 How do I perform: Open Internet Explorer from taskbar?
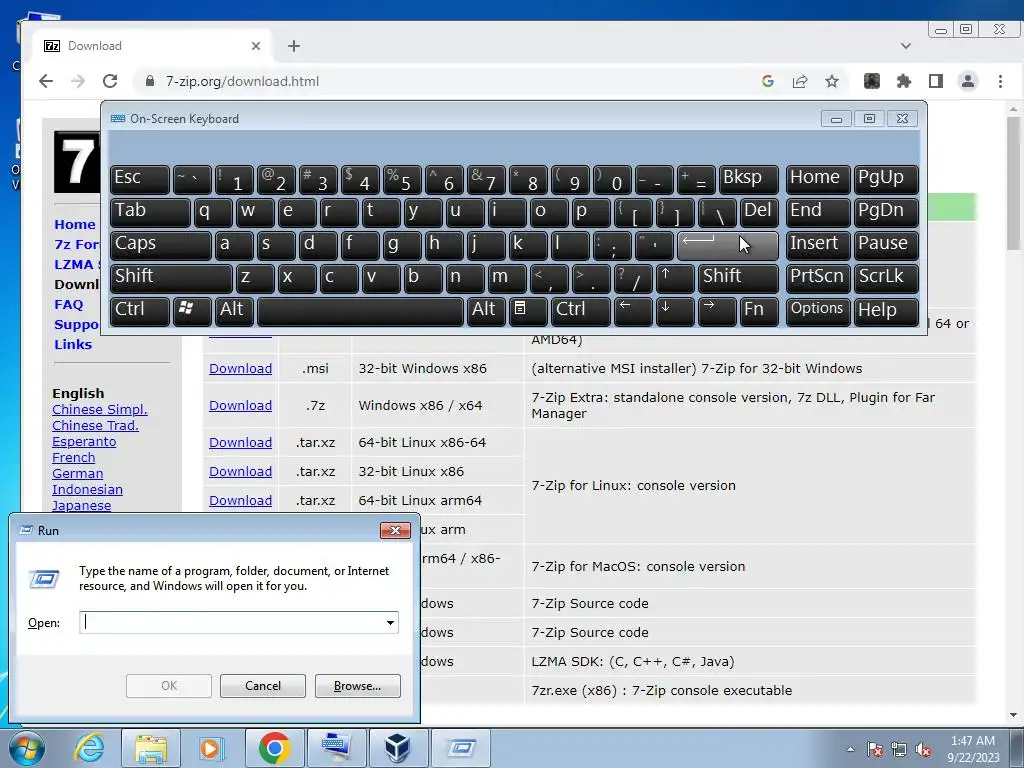[x=88, y=748]
